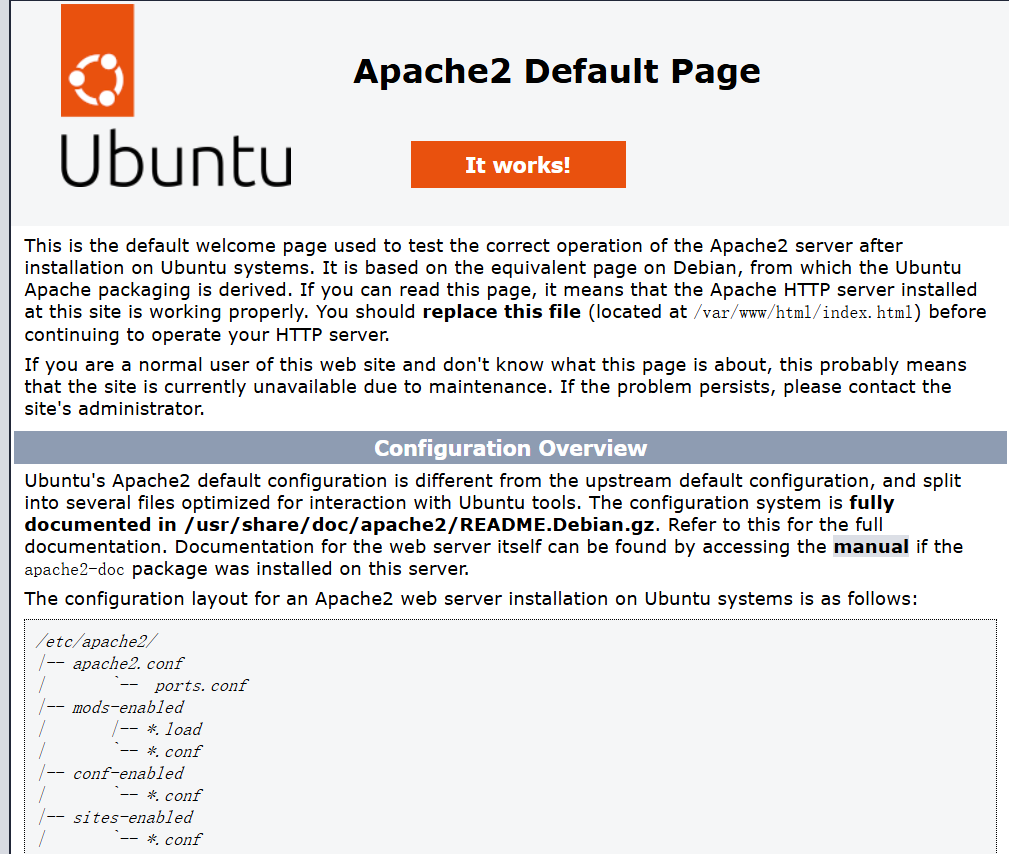
Task: Click apache2.conf in the config tree
Action: [x=127, y=664]
